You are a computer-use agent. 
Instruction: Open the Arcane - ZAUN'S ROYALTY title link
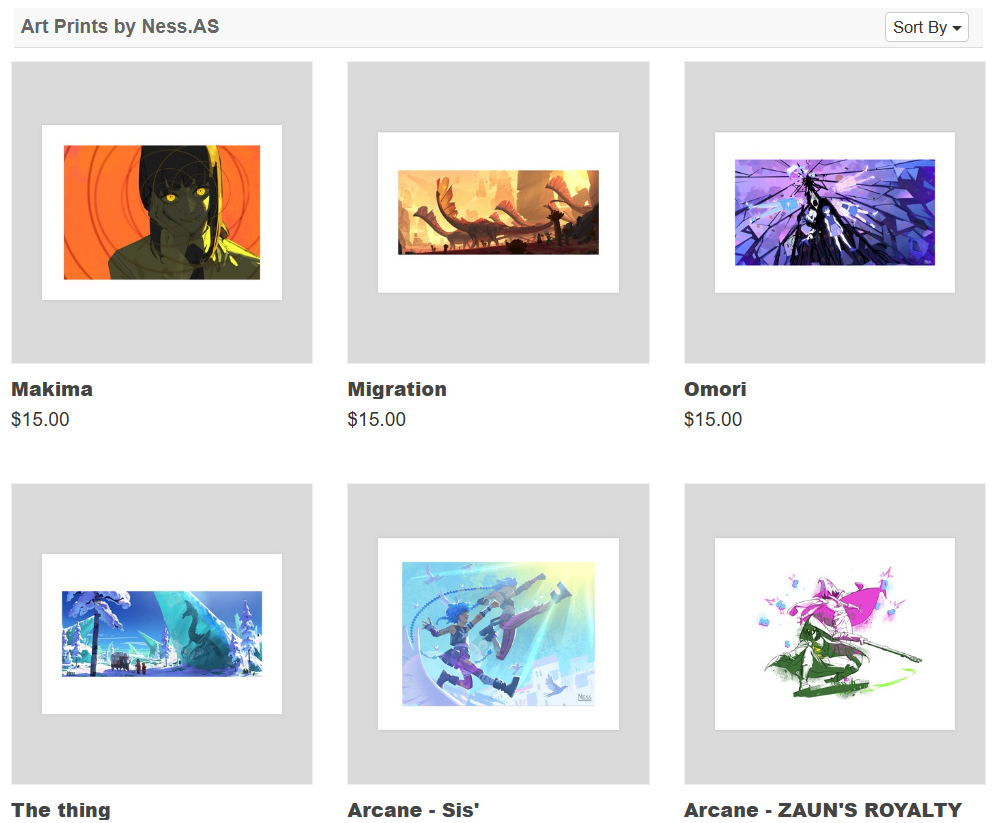[823, 810]
